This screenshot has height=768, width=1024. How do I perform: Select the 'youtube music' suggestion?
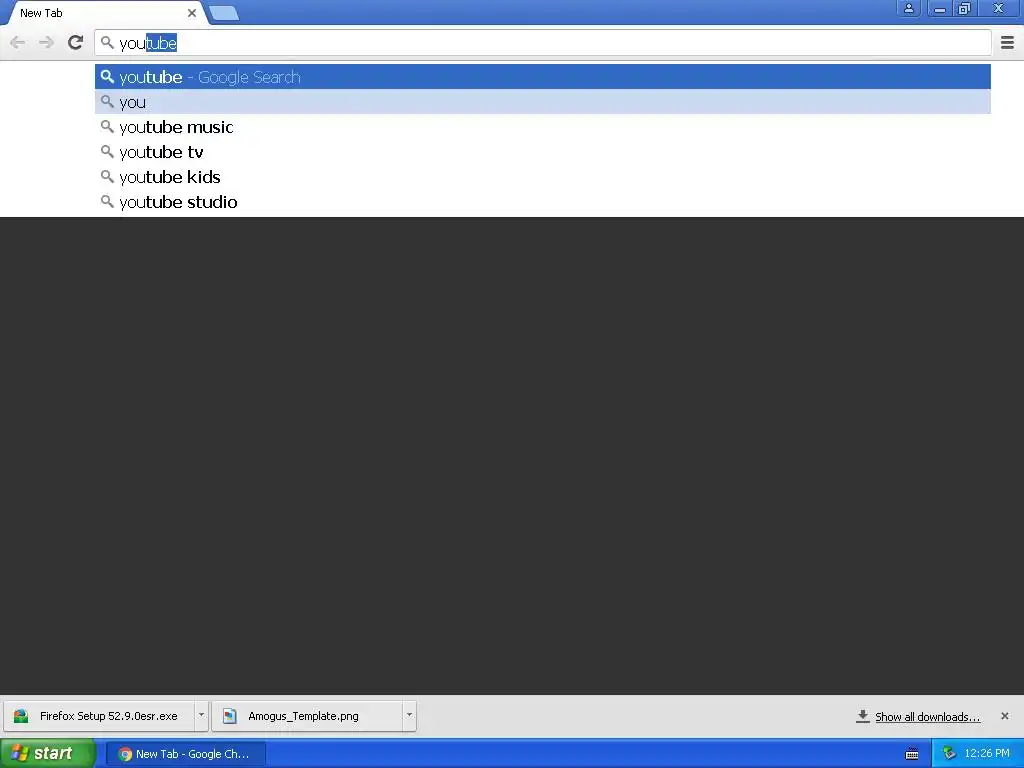click(543, 127)
